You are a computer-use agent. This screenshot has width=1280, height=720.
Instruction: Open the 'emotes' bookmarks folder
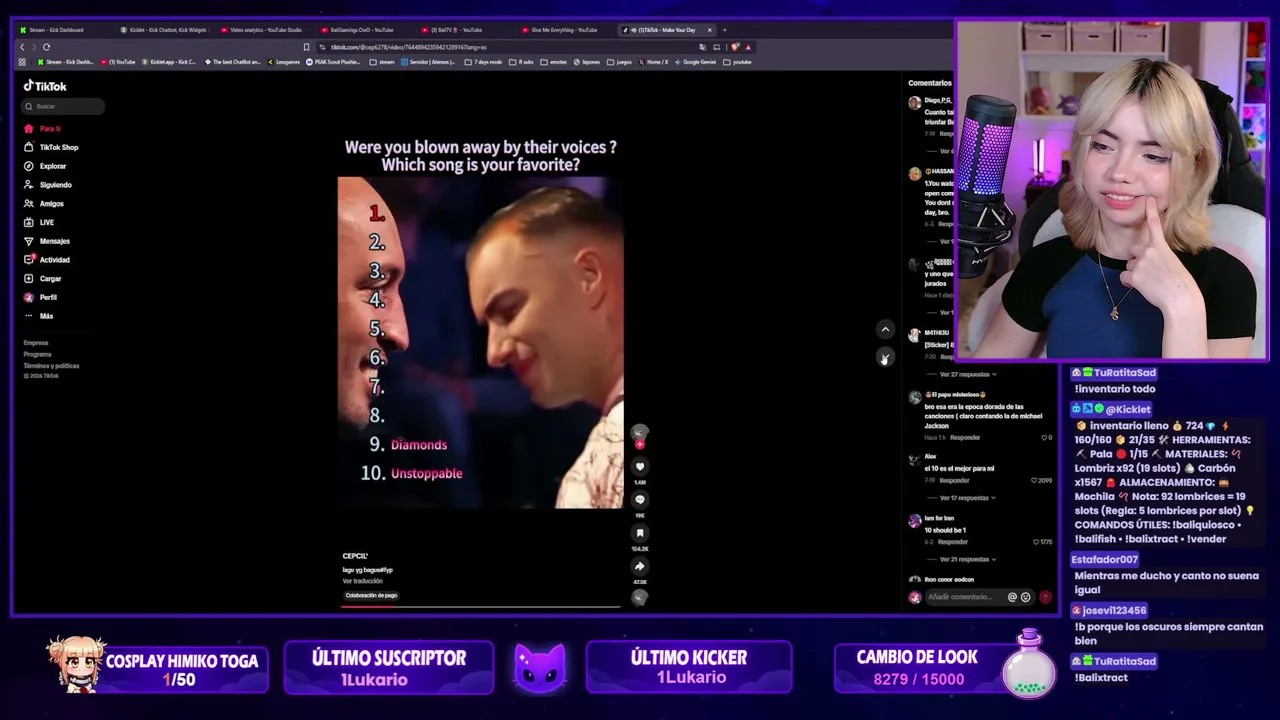pos(555,62)
